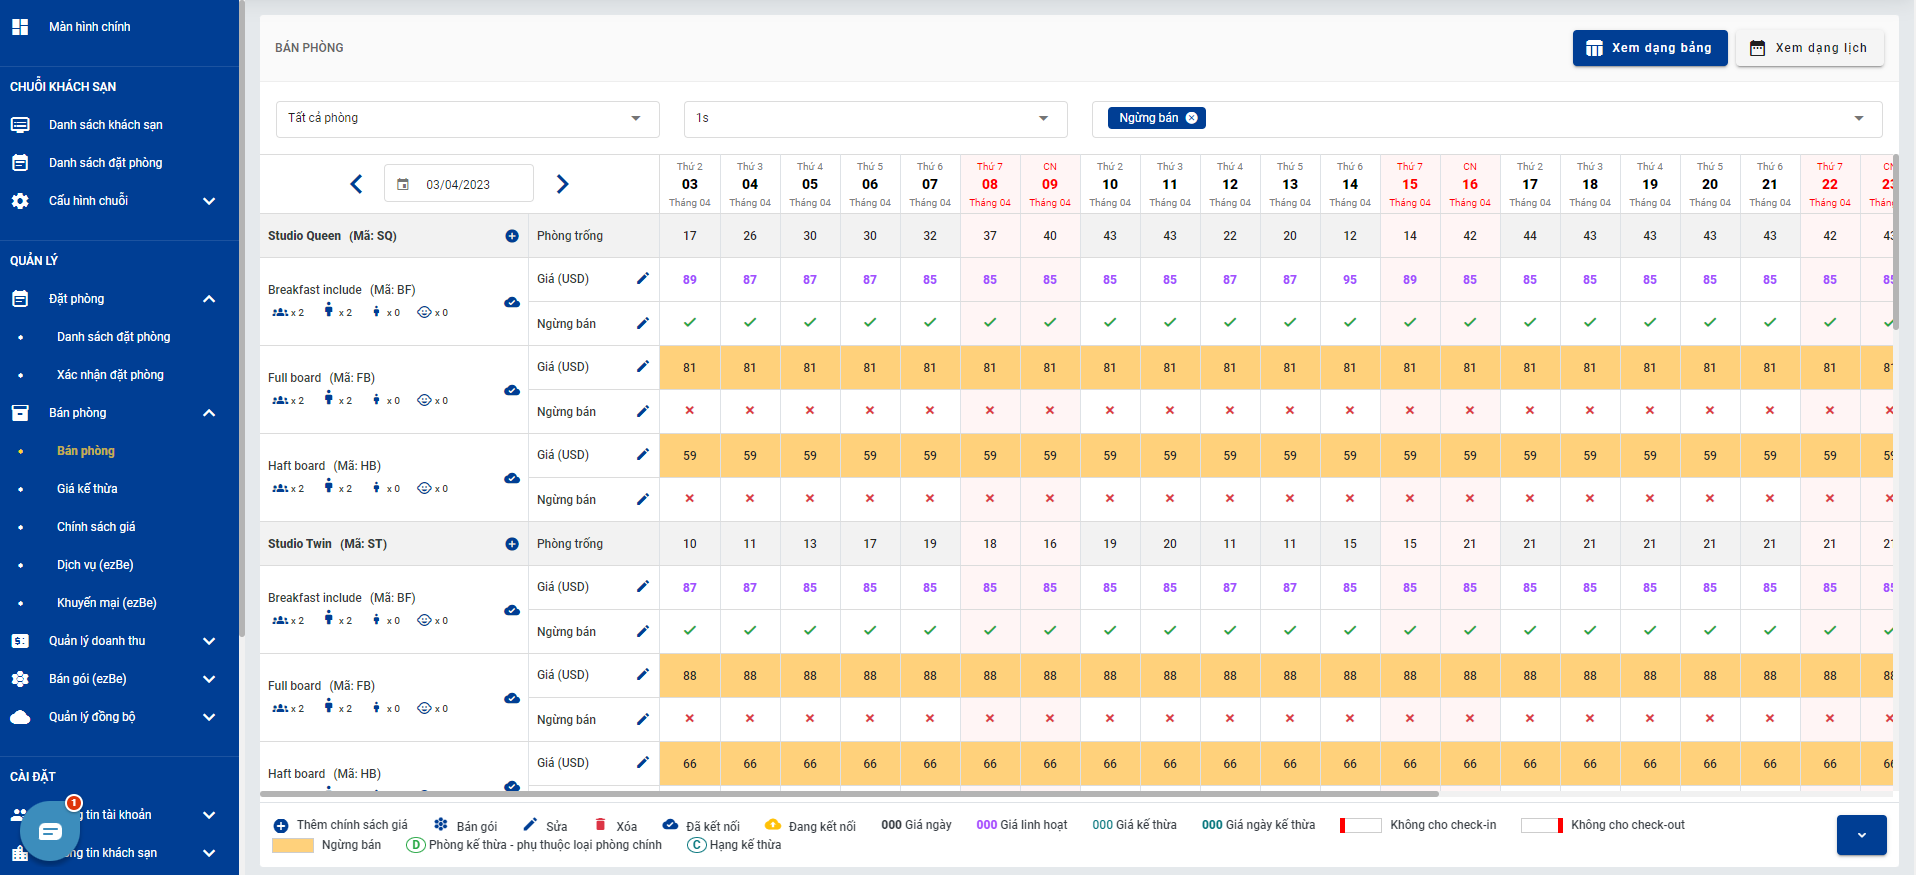Click price 89 on day 03 Studio Queen Breakfast
This screenshot has height=875, width=1916.
[690, 280]
